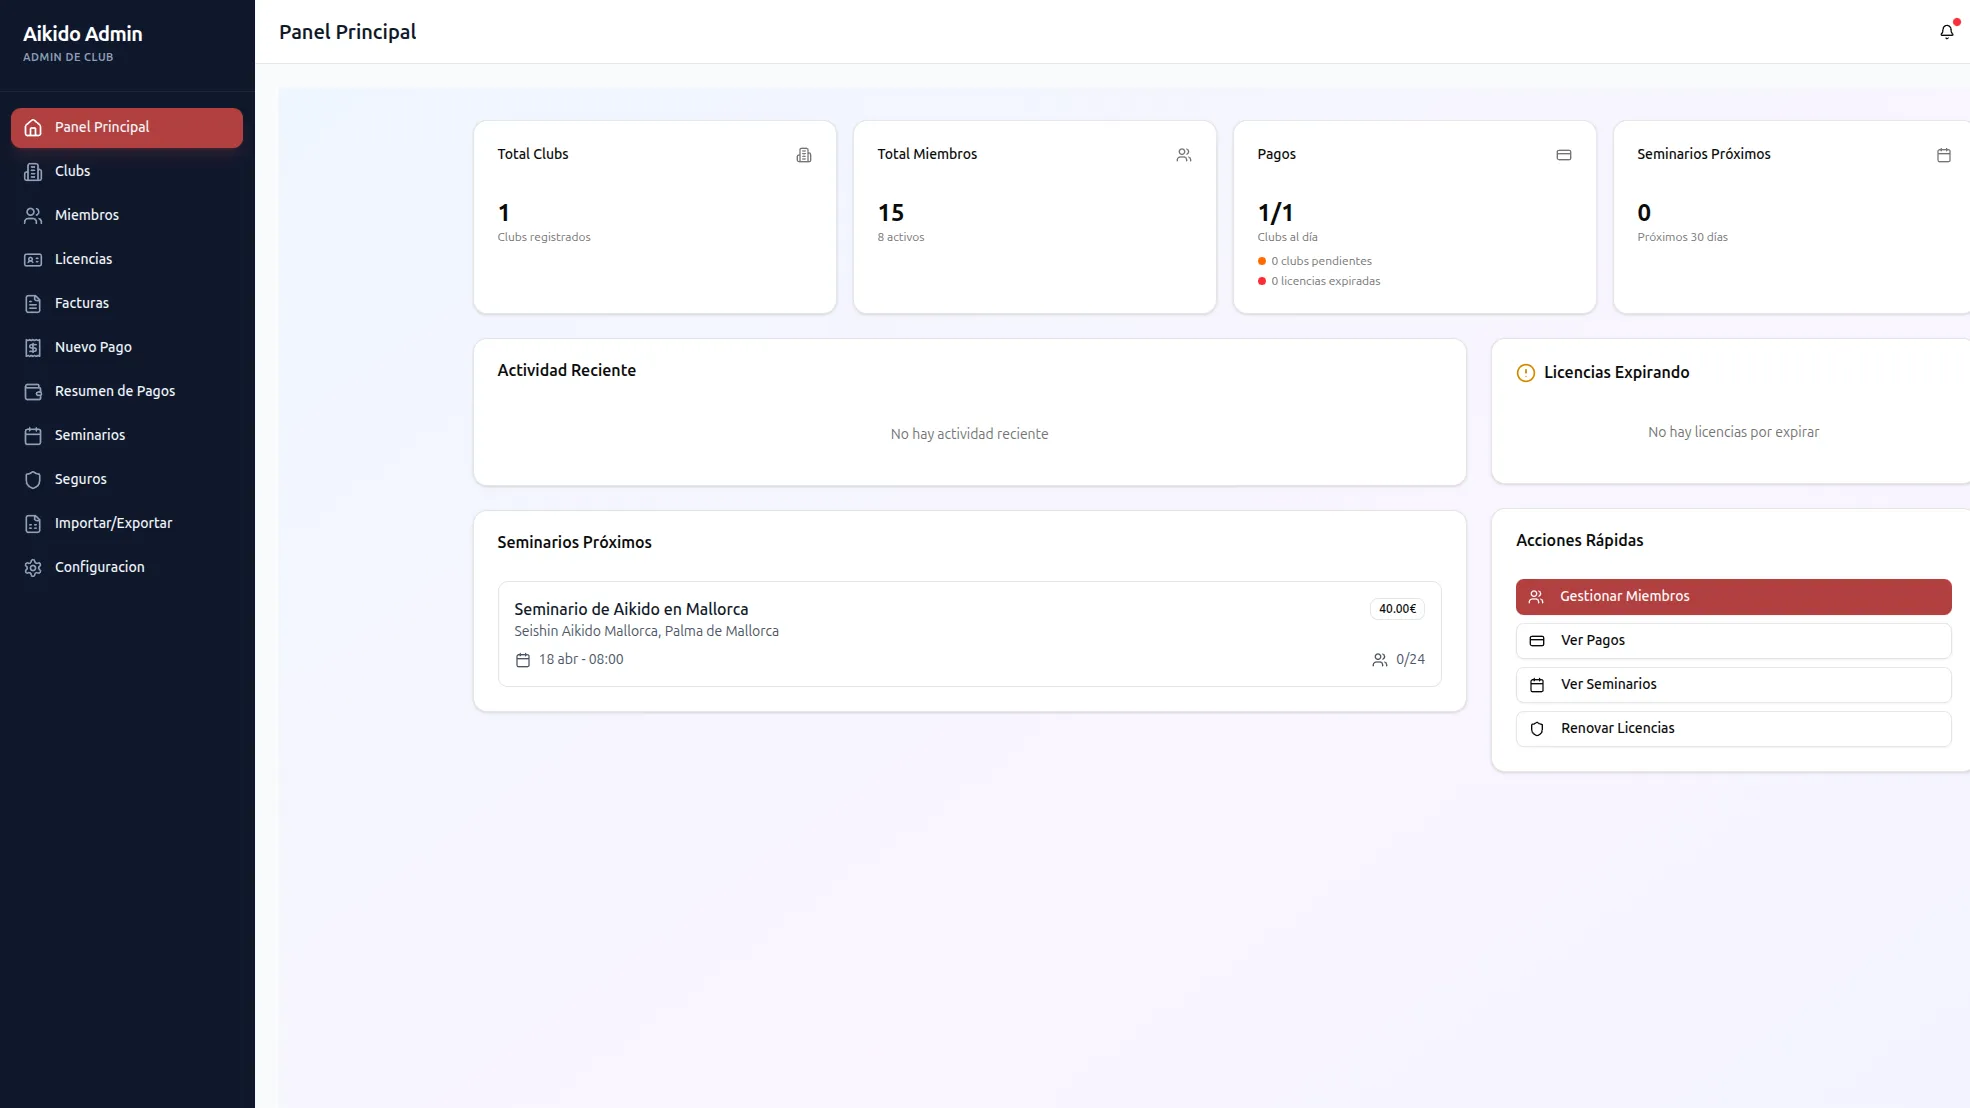Select Nuevo Pago in the sidebar
The width and height of the screenshot is (1970, 1108).
coord(127,348)
